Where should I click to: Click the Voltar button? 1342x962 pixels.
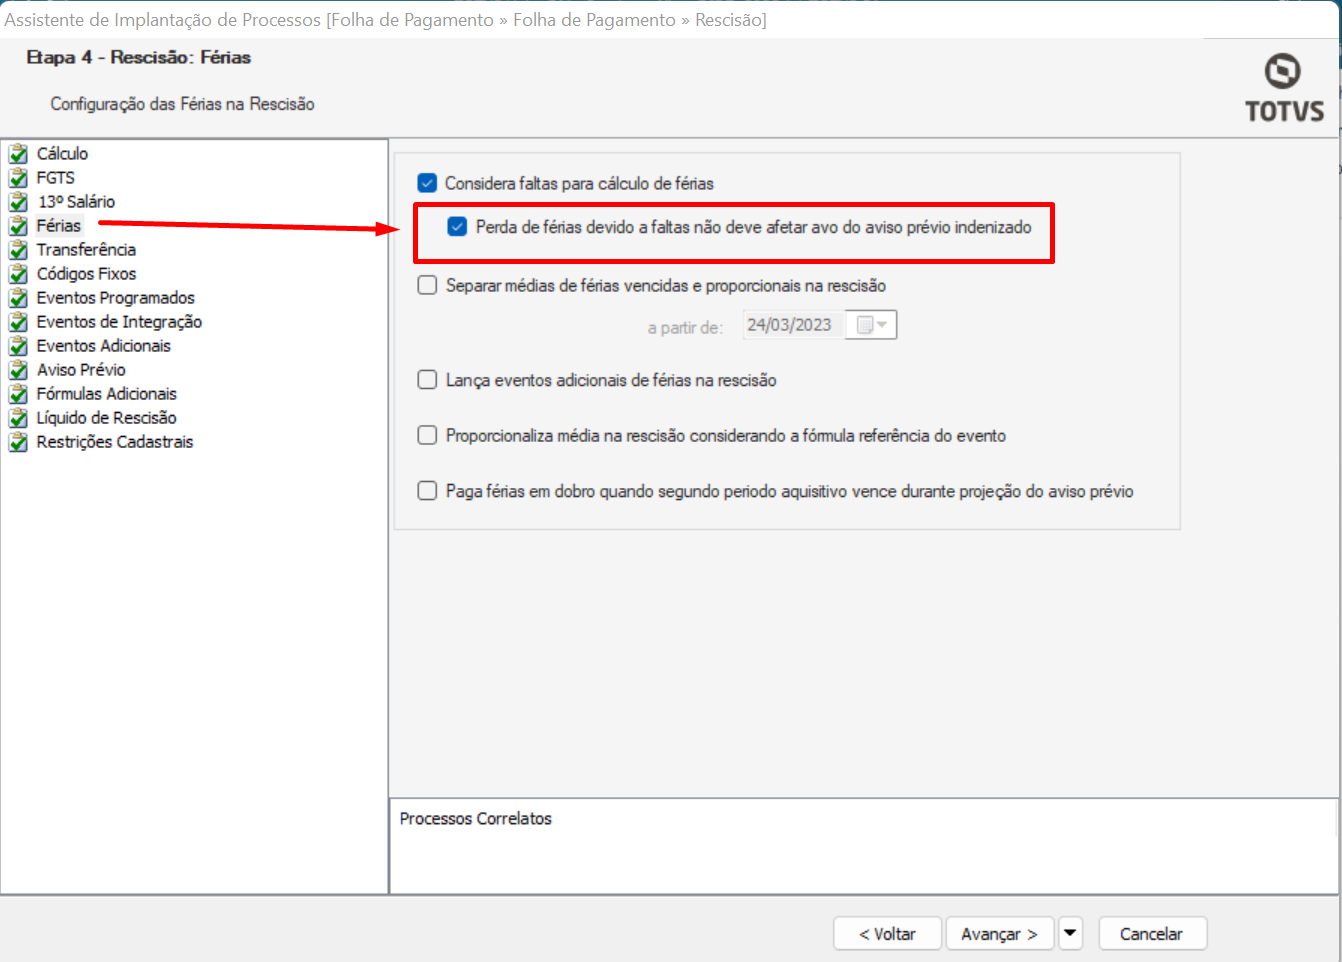888,933
